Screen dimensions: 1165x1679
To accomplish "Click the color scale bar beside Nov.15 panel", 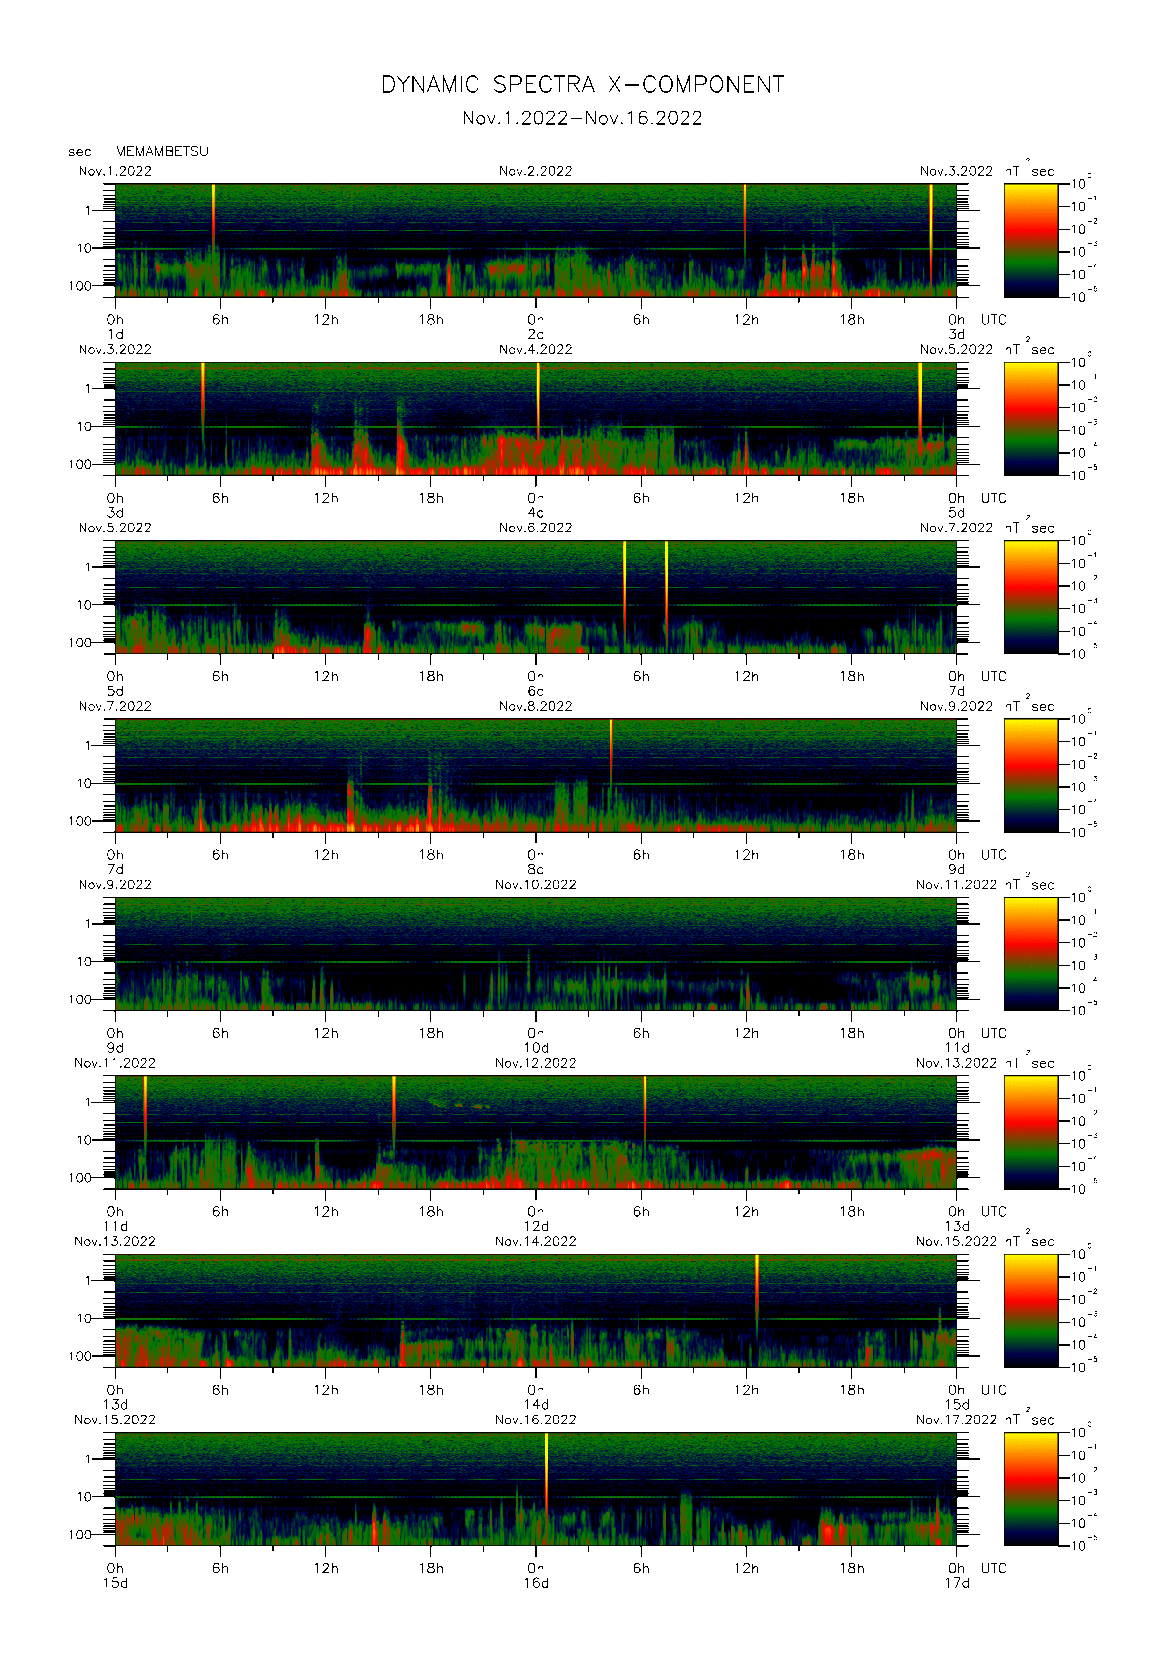I will tap(1031, 1489).
